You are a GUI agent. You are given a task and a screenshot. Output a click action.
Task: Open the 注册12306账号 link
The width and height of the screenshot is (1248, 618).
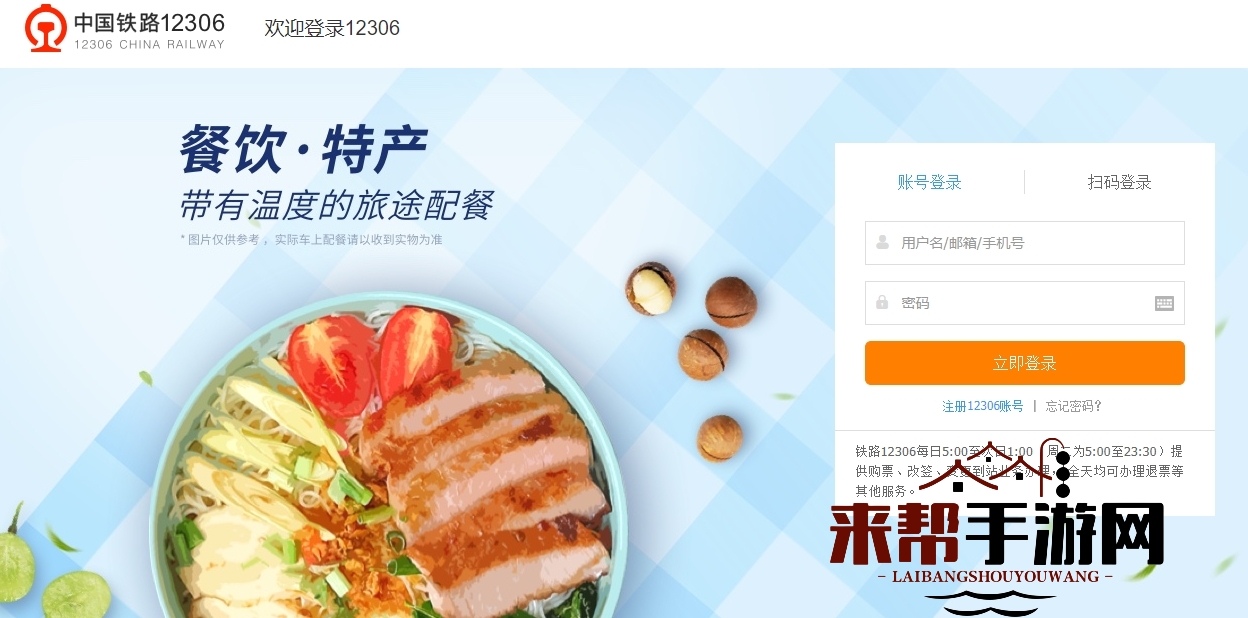tap(983, 406)
